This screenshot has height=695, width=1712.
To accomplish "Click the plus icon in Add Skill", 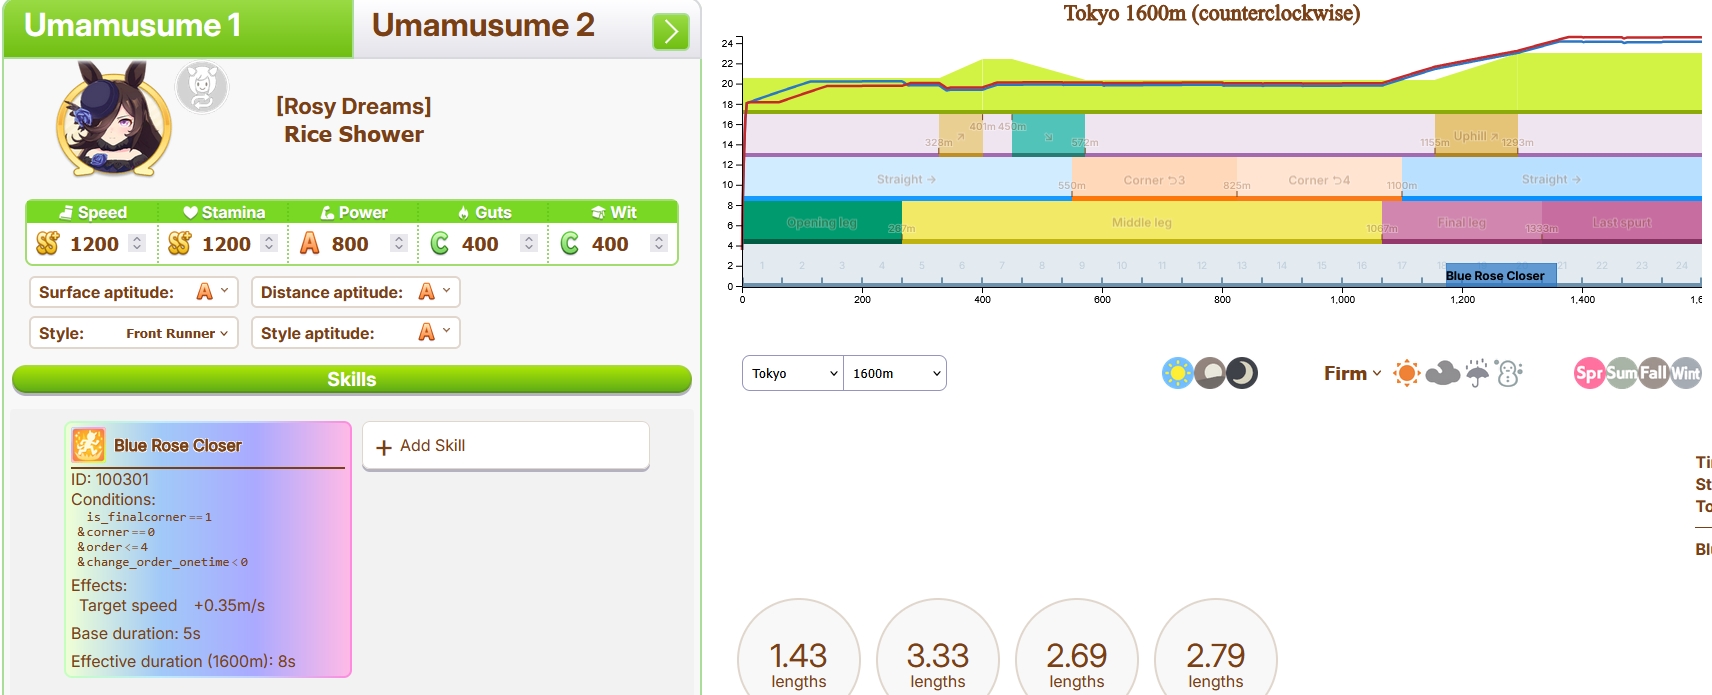I will tap(383, 447).
